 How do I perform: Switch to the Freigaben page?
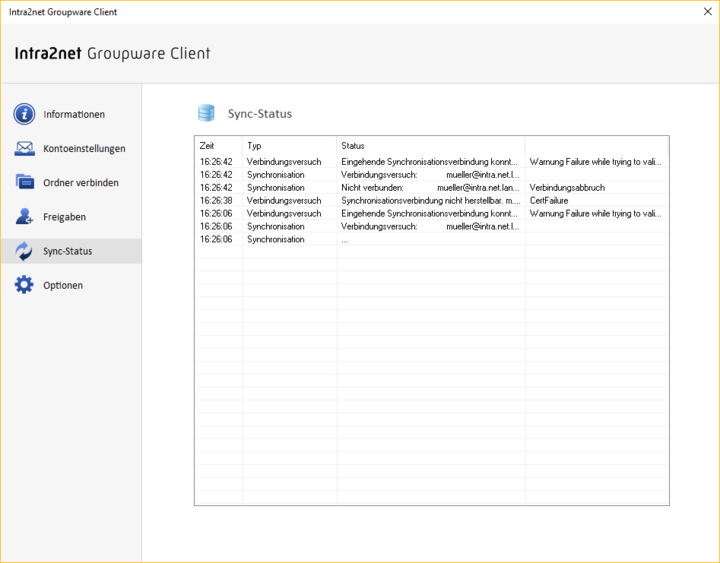(x=64, y=217)
